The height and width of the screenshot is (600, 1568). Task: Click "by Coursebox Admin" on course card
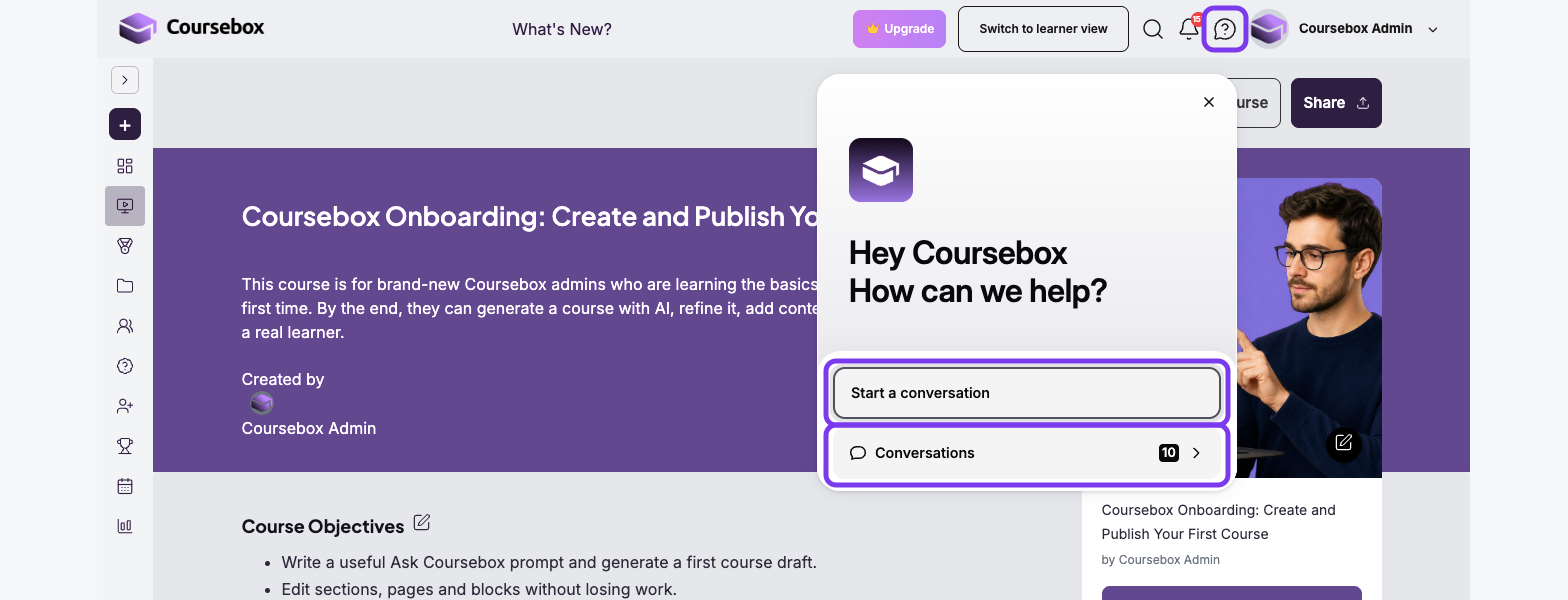[1160, 560]
